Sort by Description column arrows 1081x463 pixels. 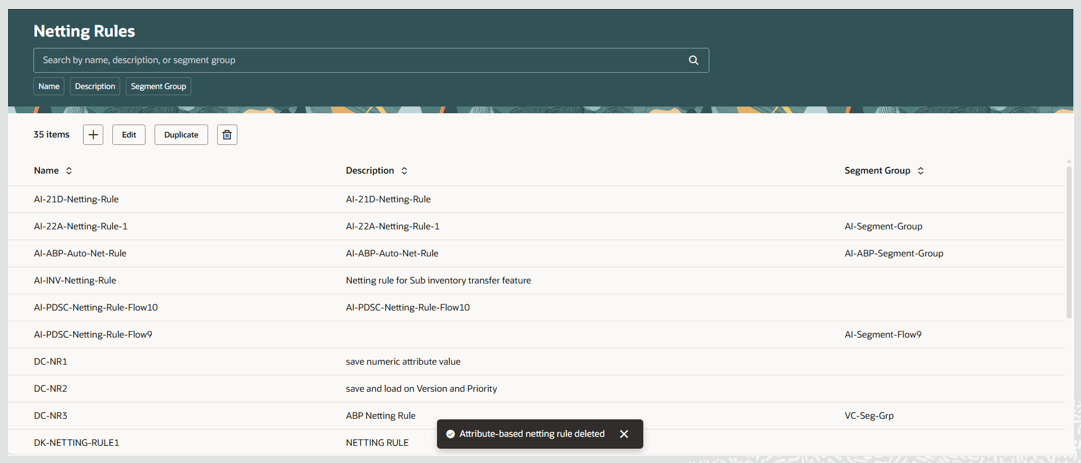pos(404,170)
